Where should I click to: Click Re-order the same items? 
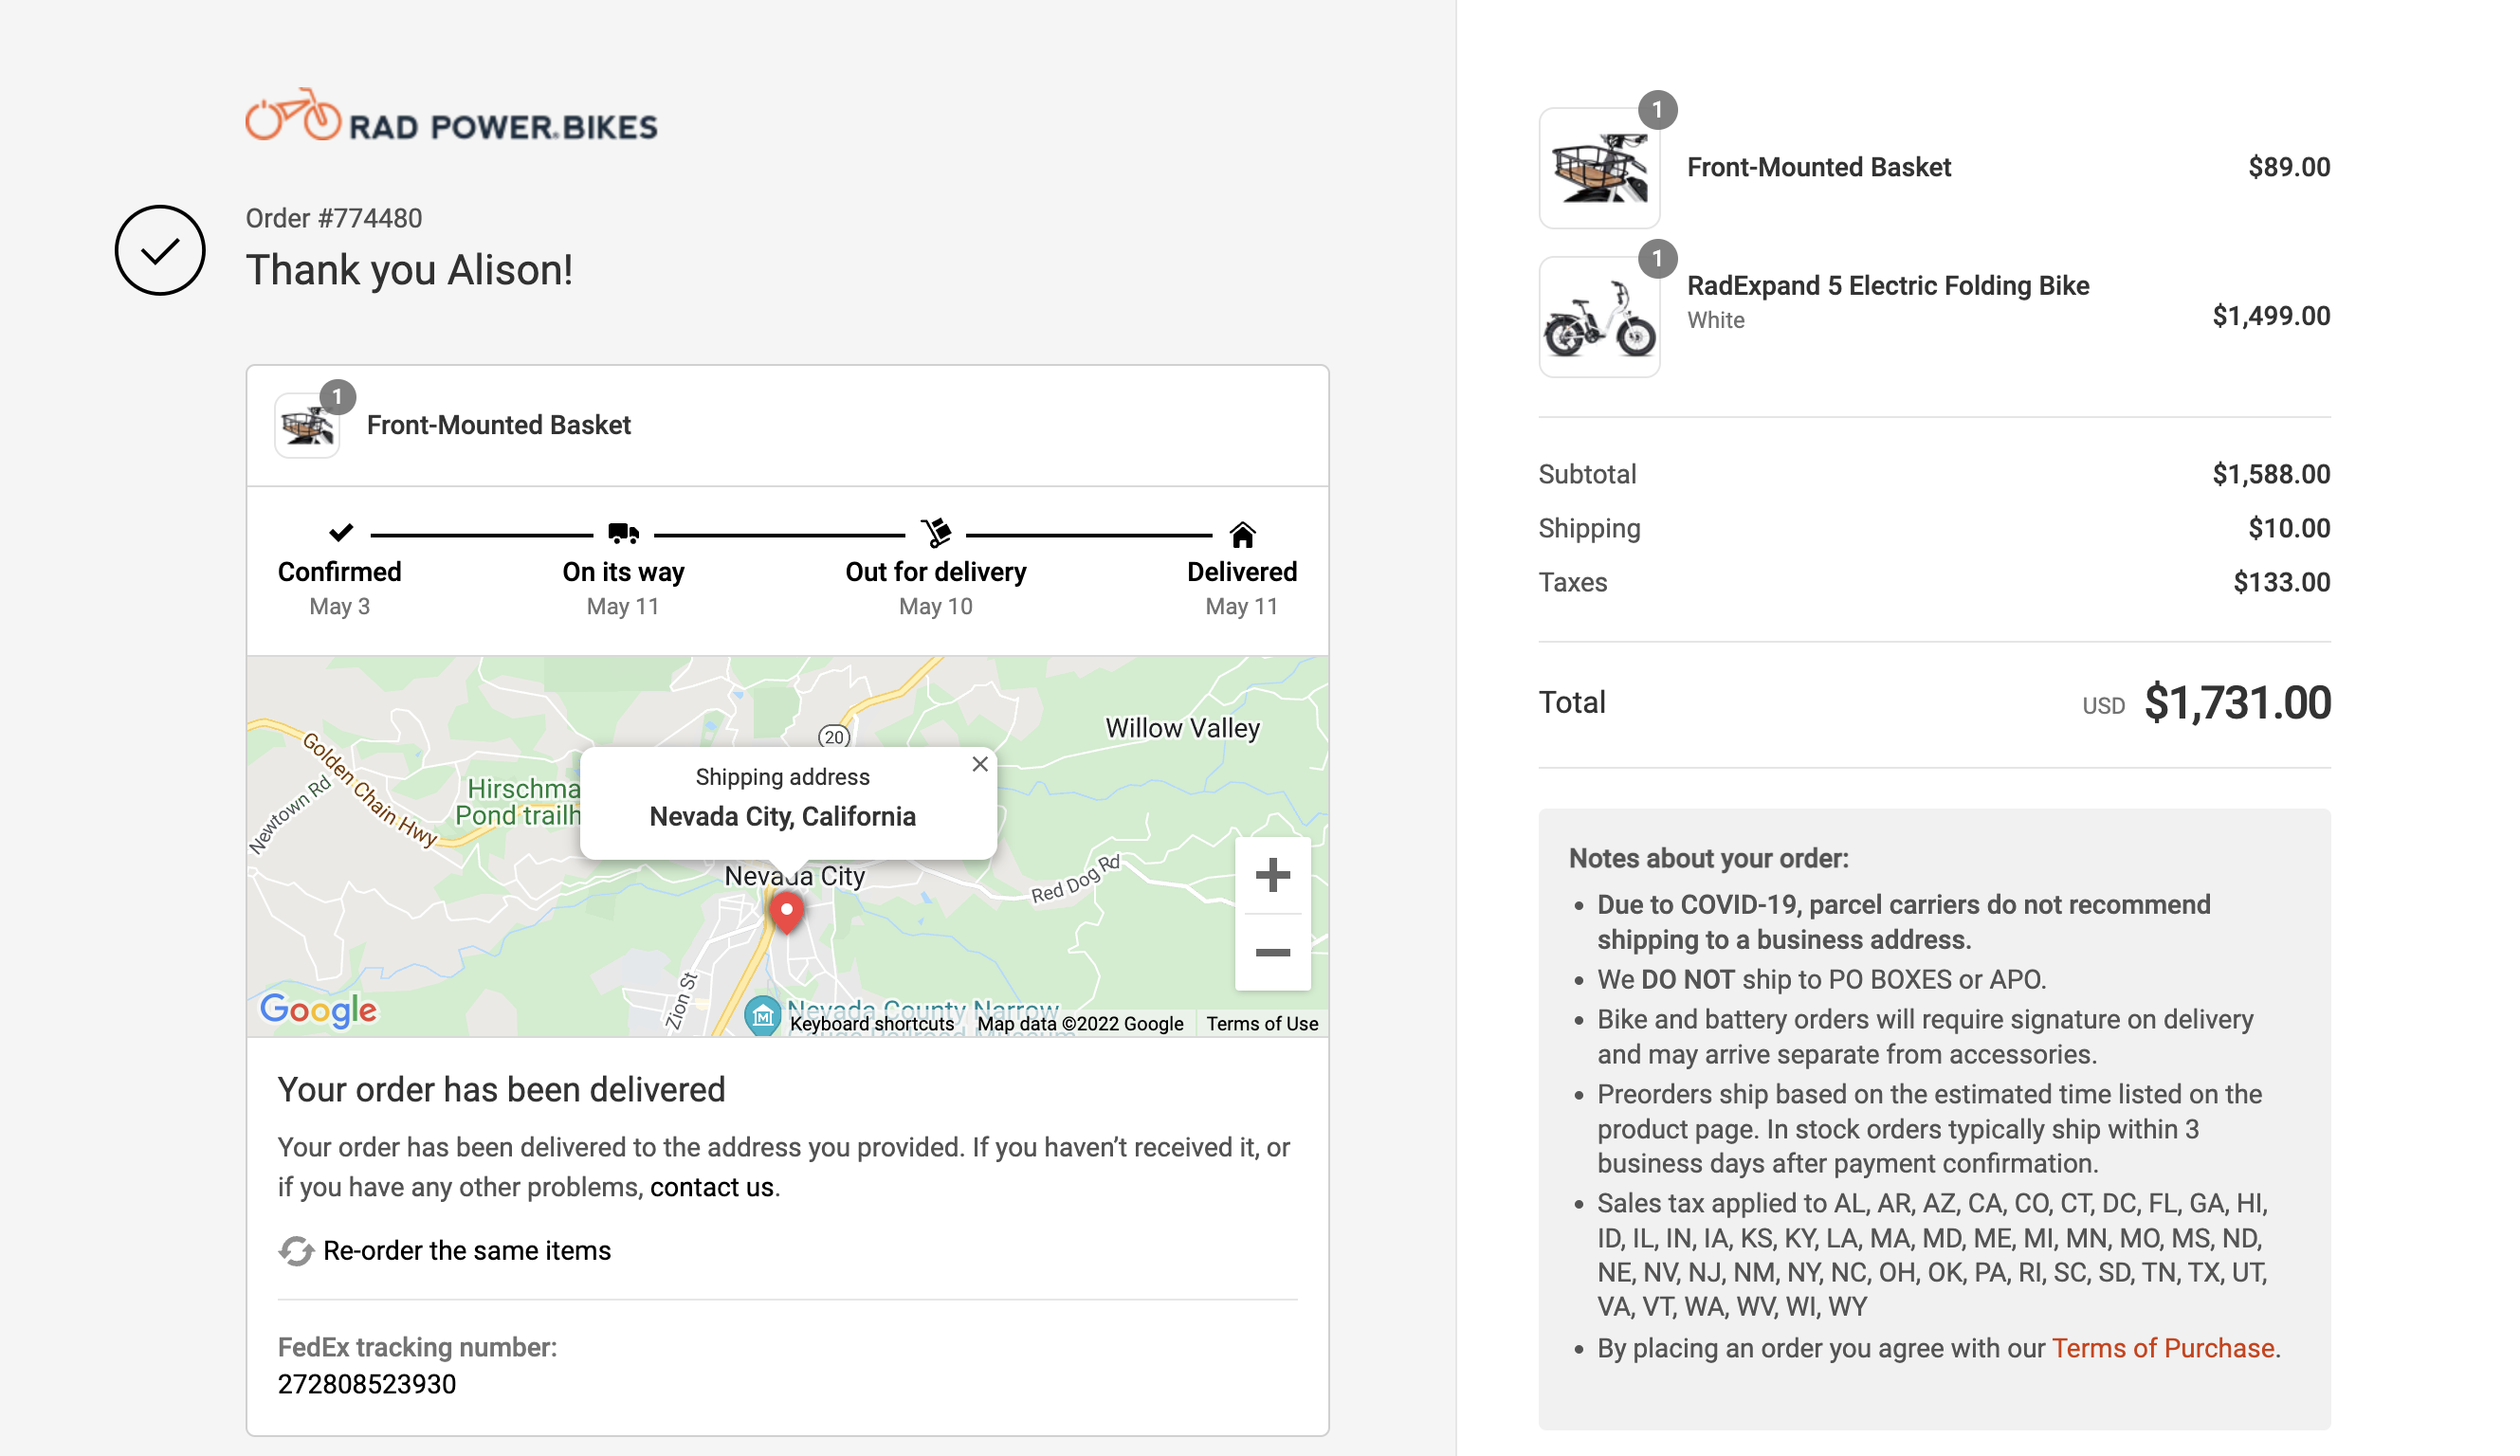point(466,1251)
